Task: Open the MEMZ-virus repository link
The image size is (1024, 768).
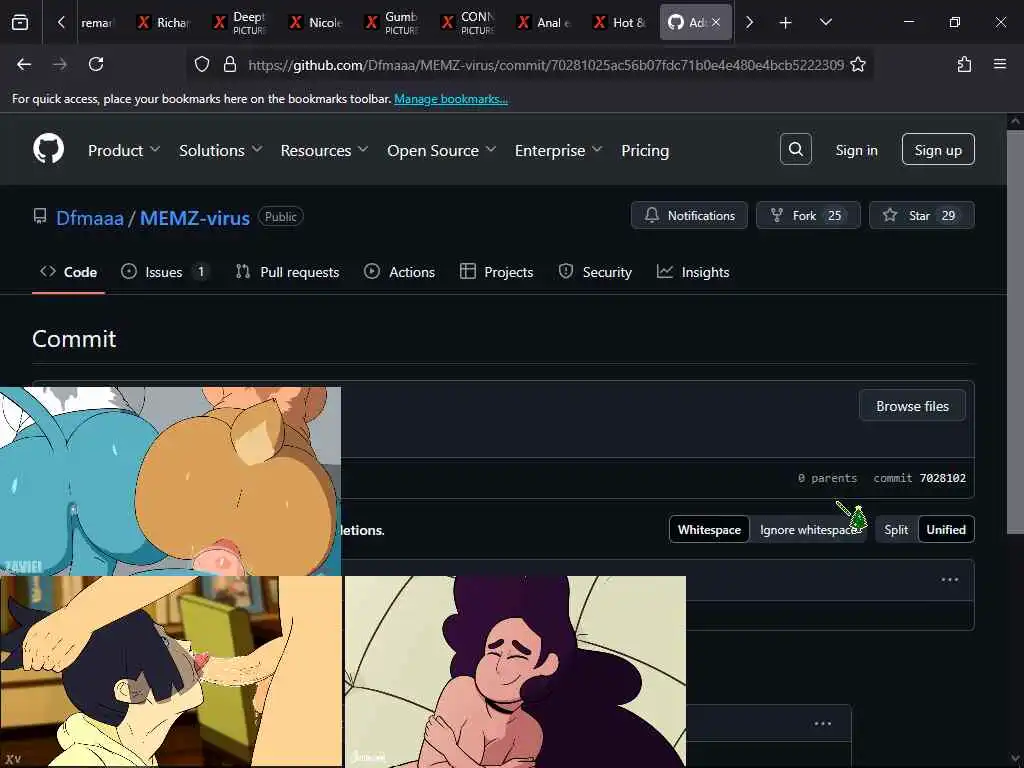Action: [195, 217]
